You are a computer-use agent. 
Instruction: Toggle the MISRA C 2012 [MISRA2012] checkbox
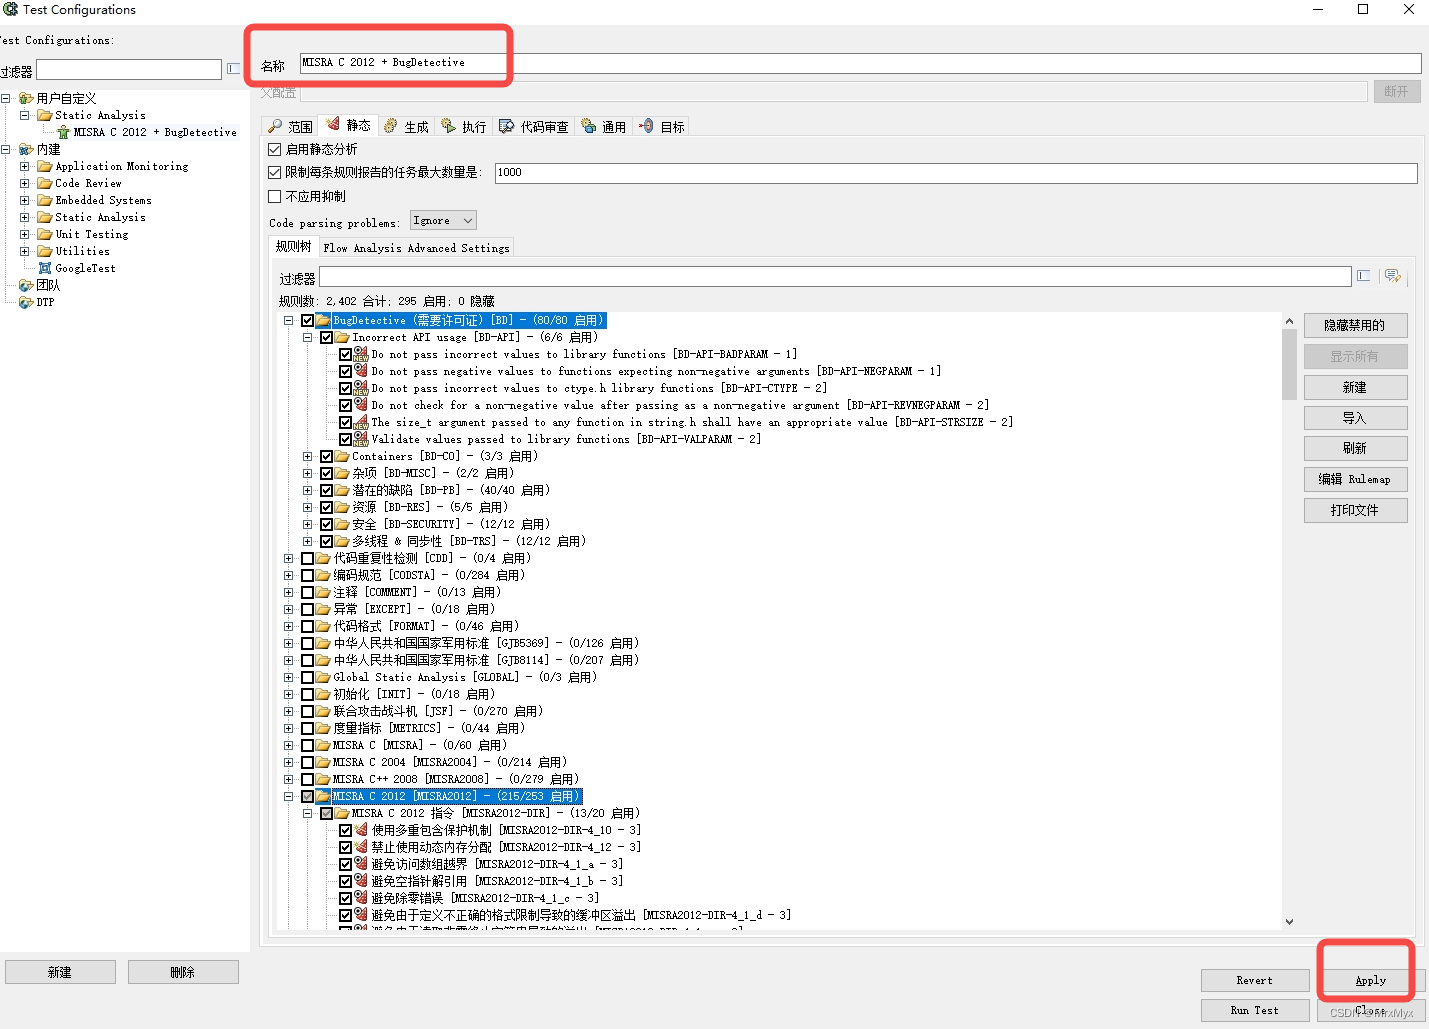pyautogui.click(x=307, y=796)
